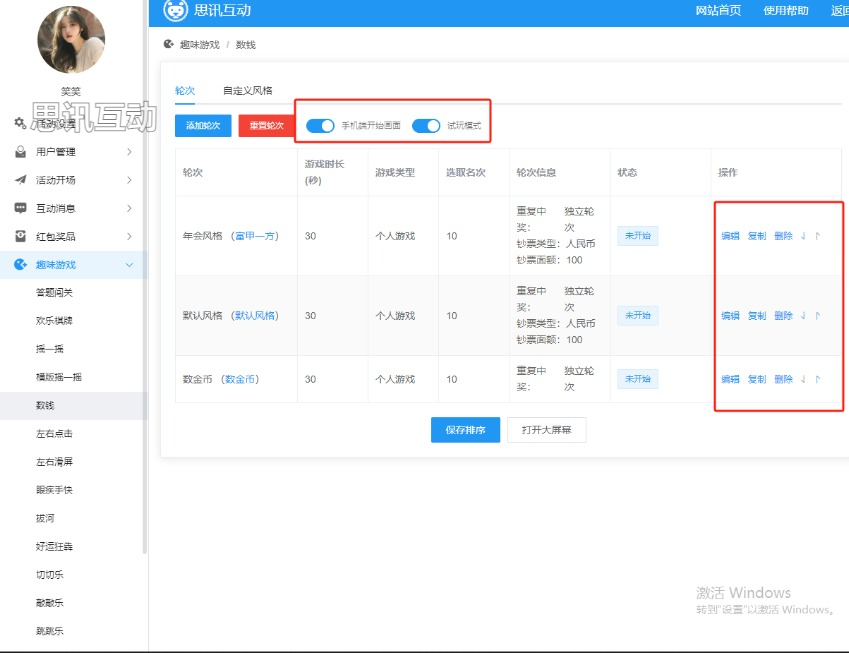Edit the 默认风格 round
The width and height of the screenshot is (849, 653).
(730, 315)
